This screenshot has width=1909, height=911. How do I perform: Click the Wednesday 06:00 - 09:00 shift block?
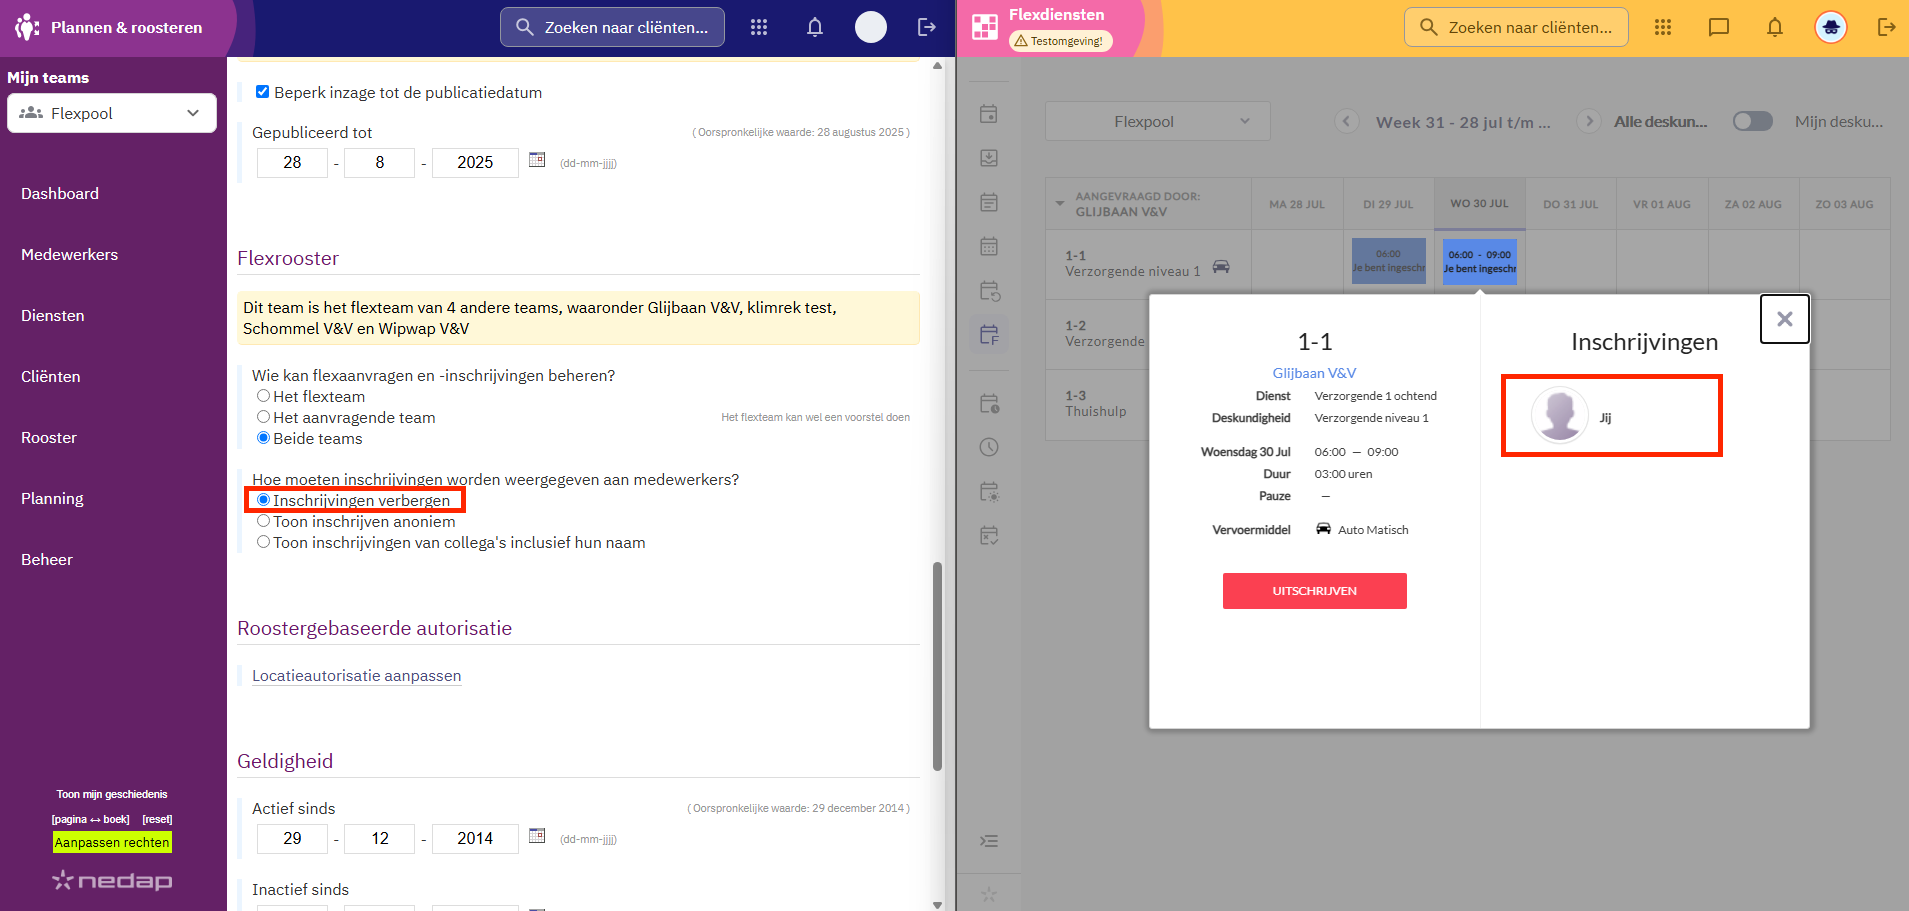1480,262
